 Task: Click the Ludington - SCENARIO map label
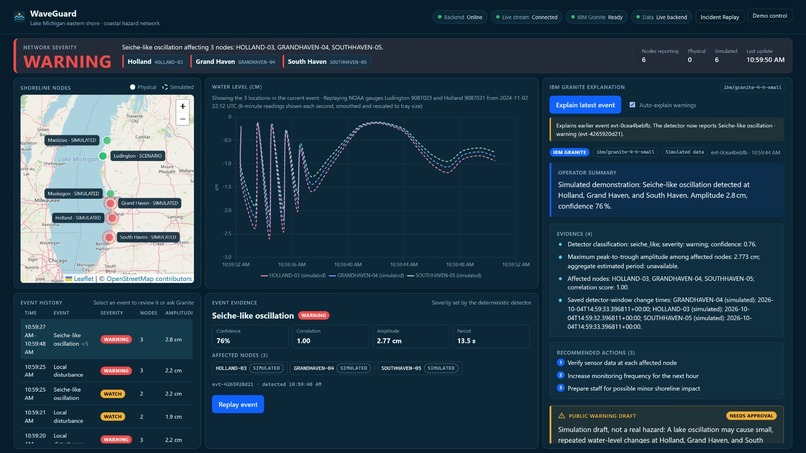click(x=138, y=156)
